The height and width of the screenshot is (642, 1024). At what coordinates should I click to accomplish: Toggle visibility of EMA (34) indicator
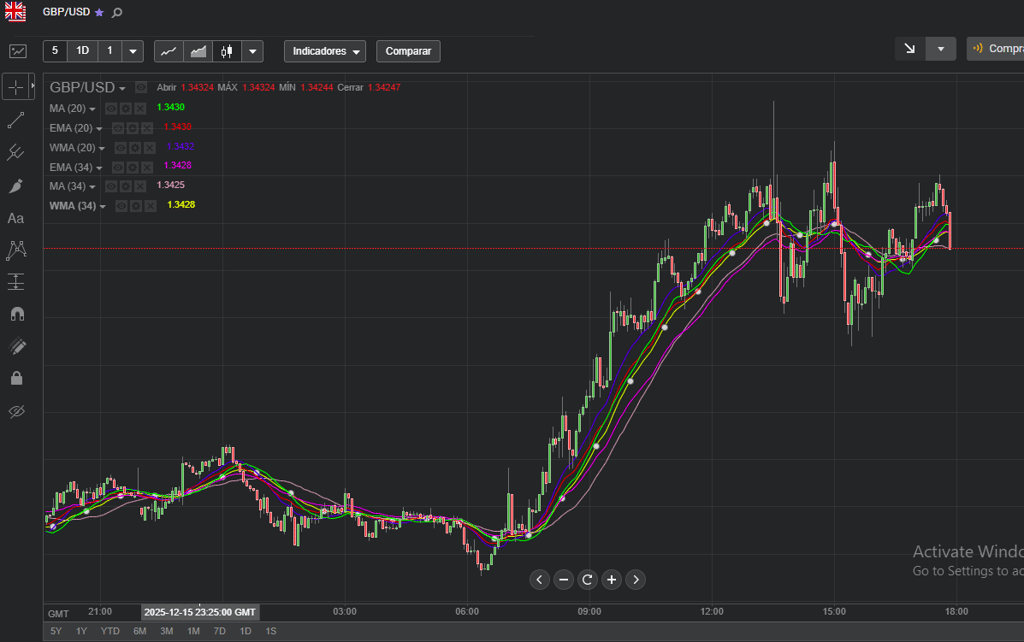tap(118, 168)
